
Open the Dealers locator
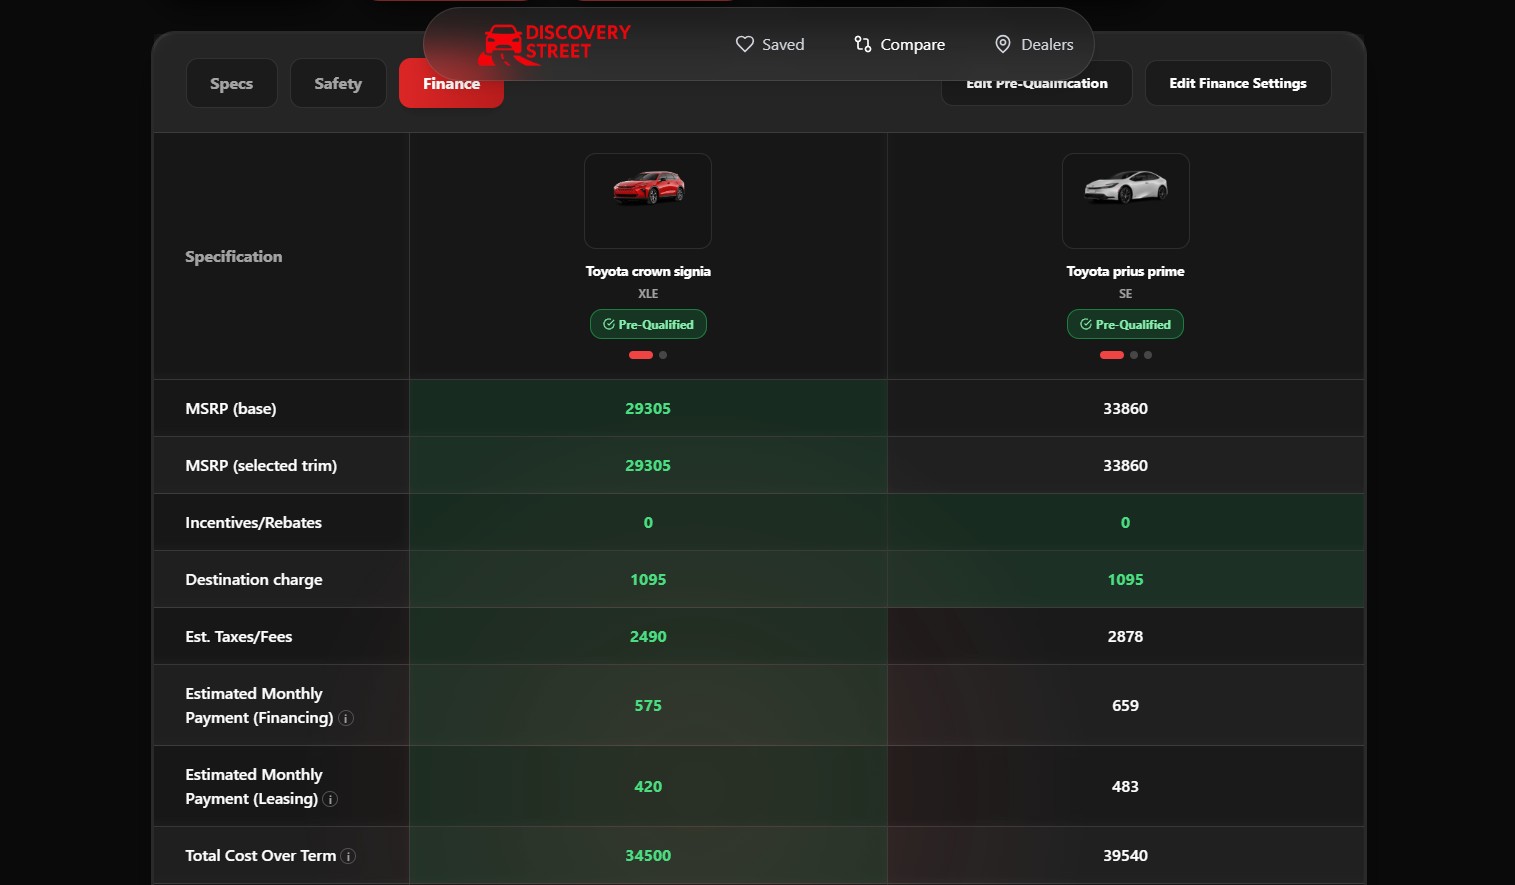coord(1034,44)
